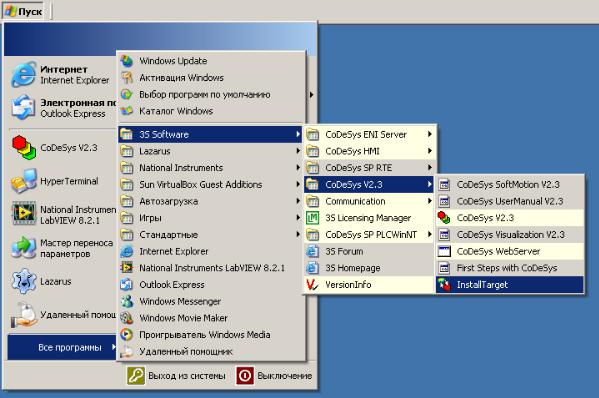Viewport: 599px width, 398px height.
Task: Click the CoDeSys WebServer window icon
Action: click(444, 251)
